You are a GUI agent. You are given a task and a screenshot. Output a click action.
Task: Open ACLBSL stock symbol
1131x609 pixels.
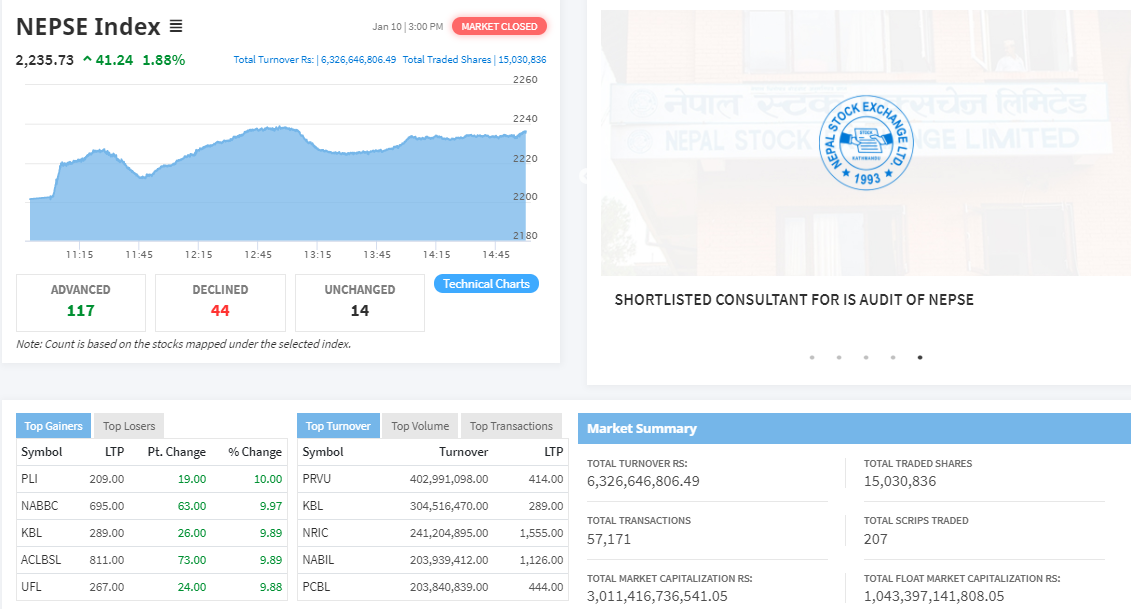[x=41, y=560]
